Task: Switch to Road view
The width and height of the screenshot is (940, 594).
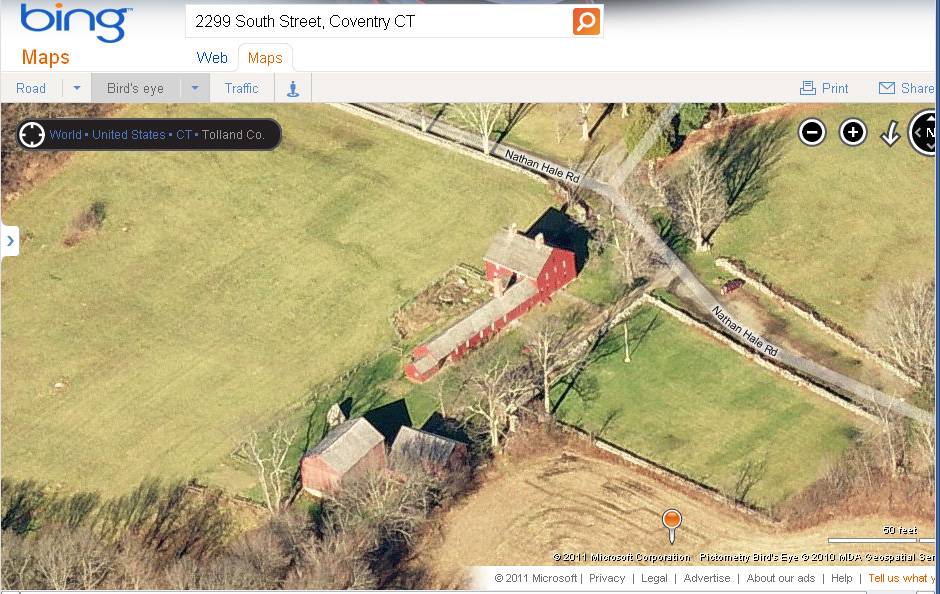Action: point(31,88)
